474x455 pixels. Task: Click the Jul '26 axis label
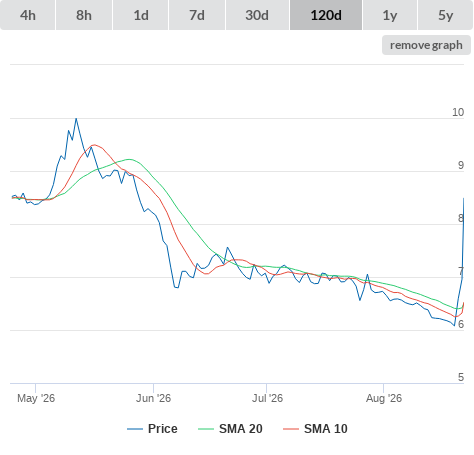click(267, 398)
